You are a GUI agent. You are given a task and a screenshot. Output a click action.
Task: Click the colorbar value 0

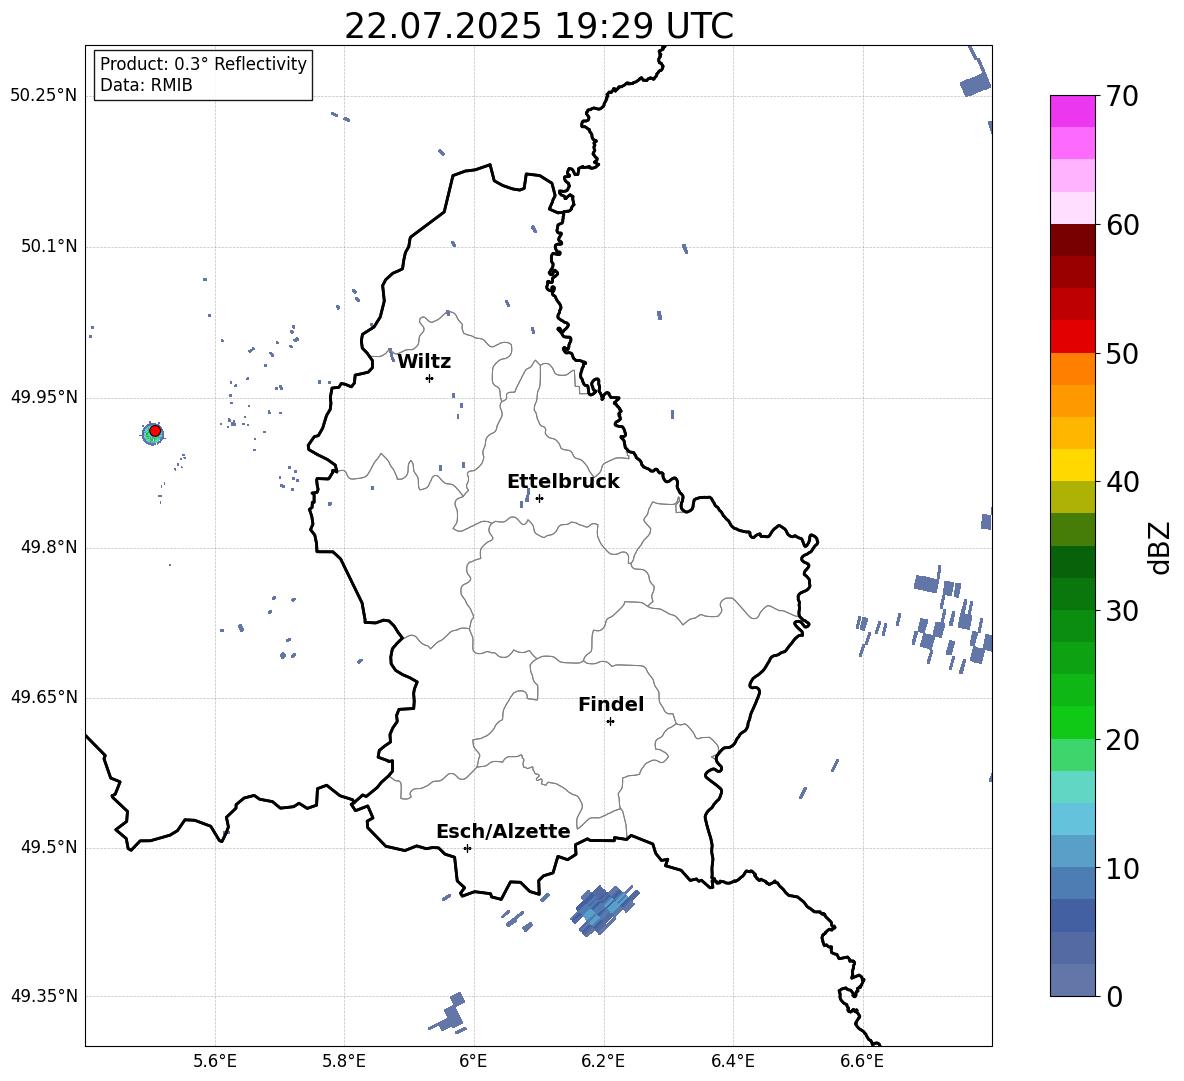1113,996
